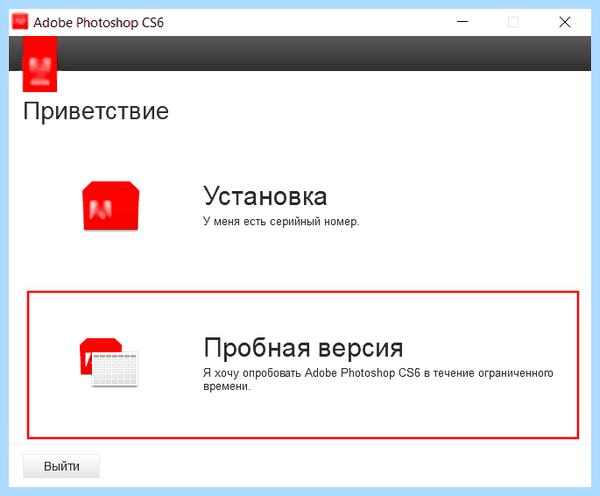Screen dimensions: 600x496
Task: Choose the Установка option heading
Action: click(x=265, y=196)
